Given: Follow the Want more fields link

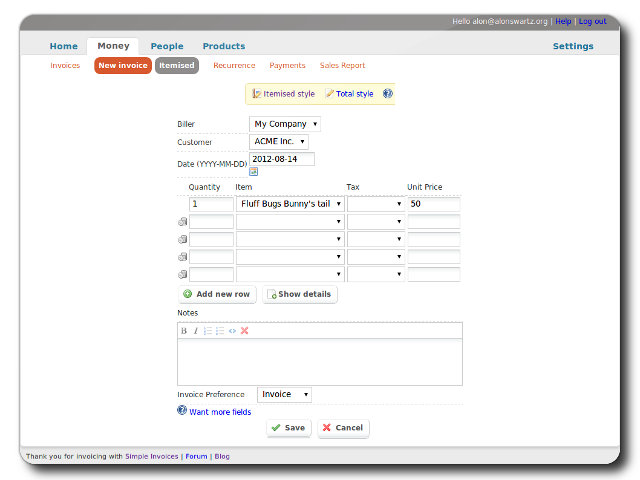Looking at the screenshot, I should [x=220, y=412].
